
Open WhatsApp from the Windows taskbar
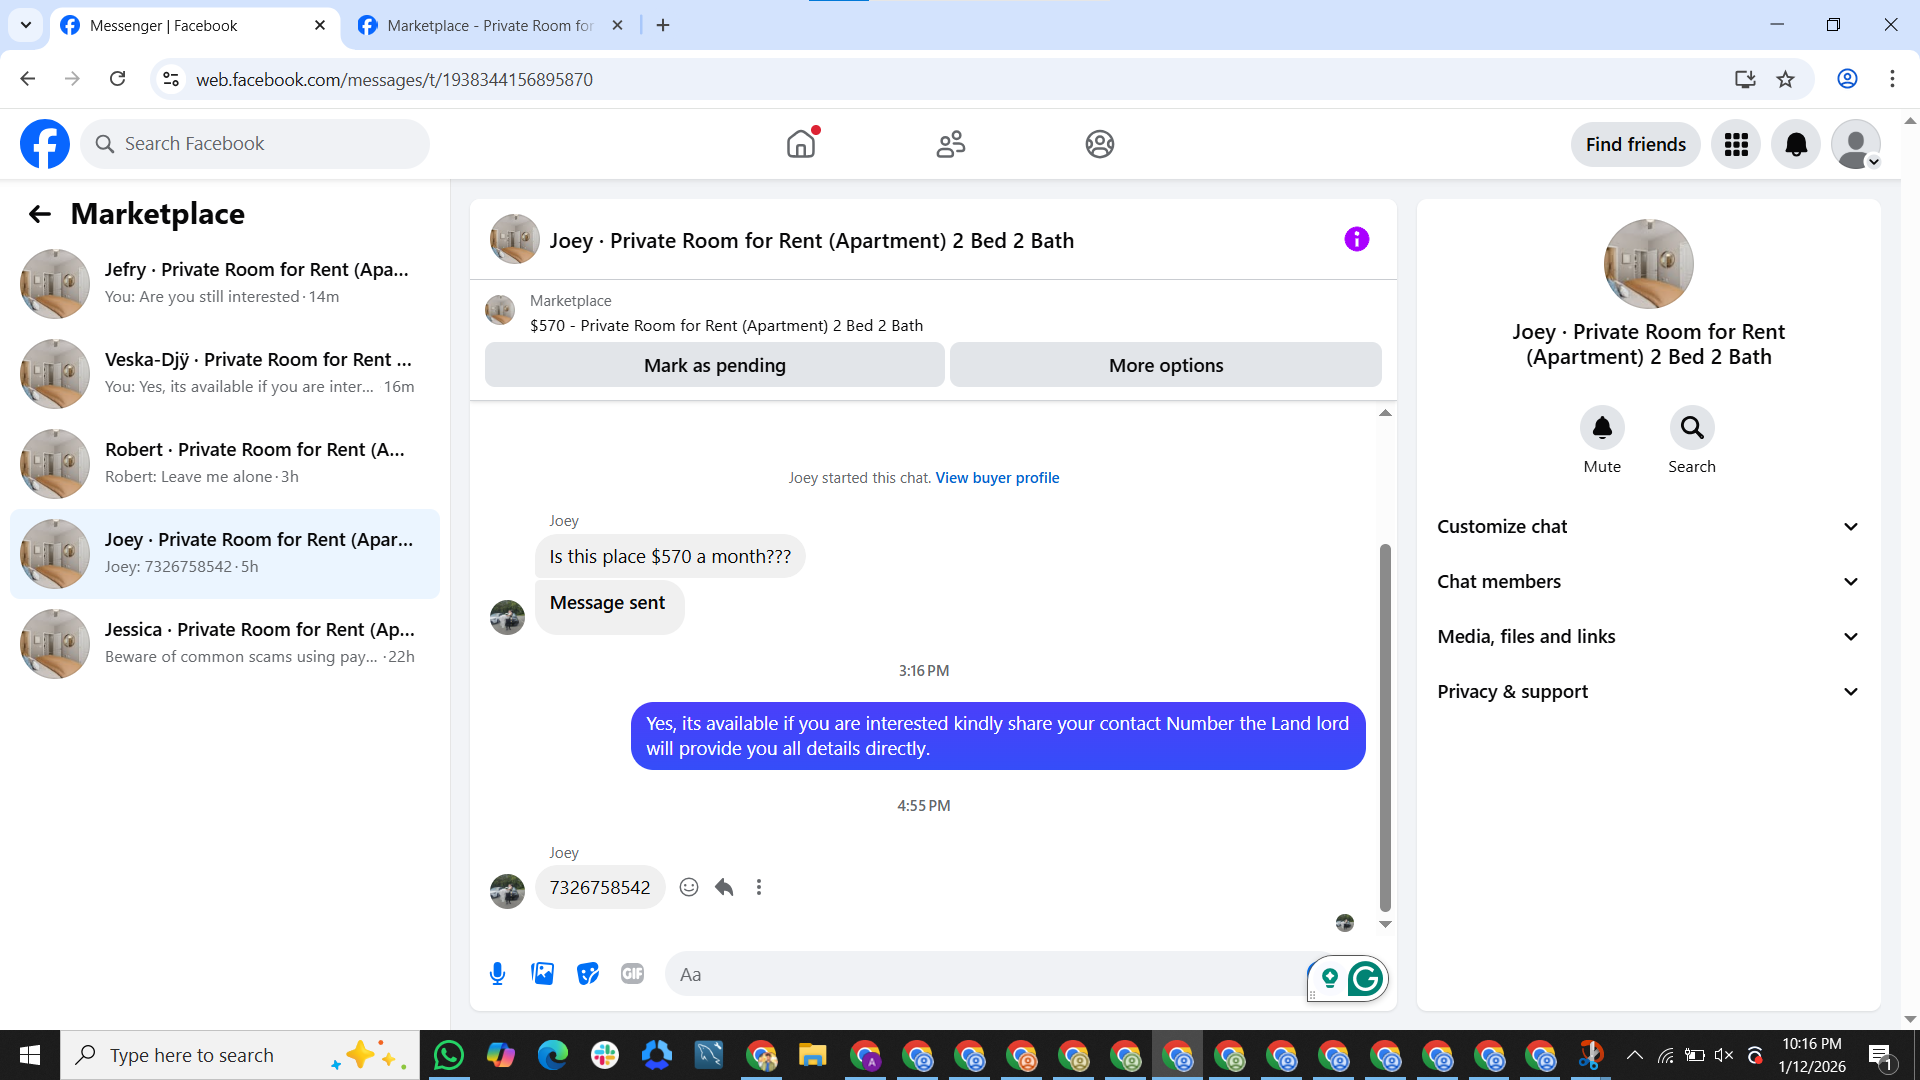click(x=449, y=1055)
